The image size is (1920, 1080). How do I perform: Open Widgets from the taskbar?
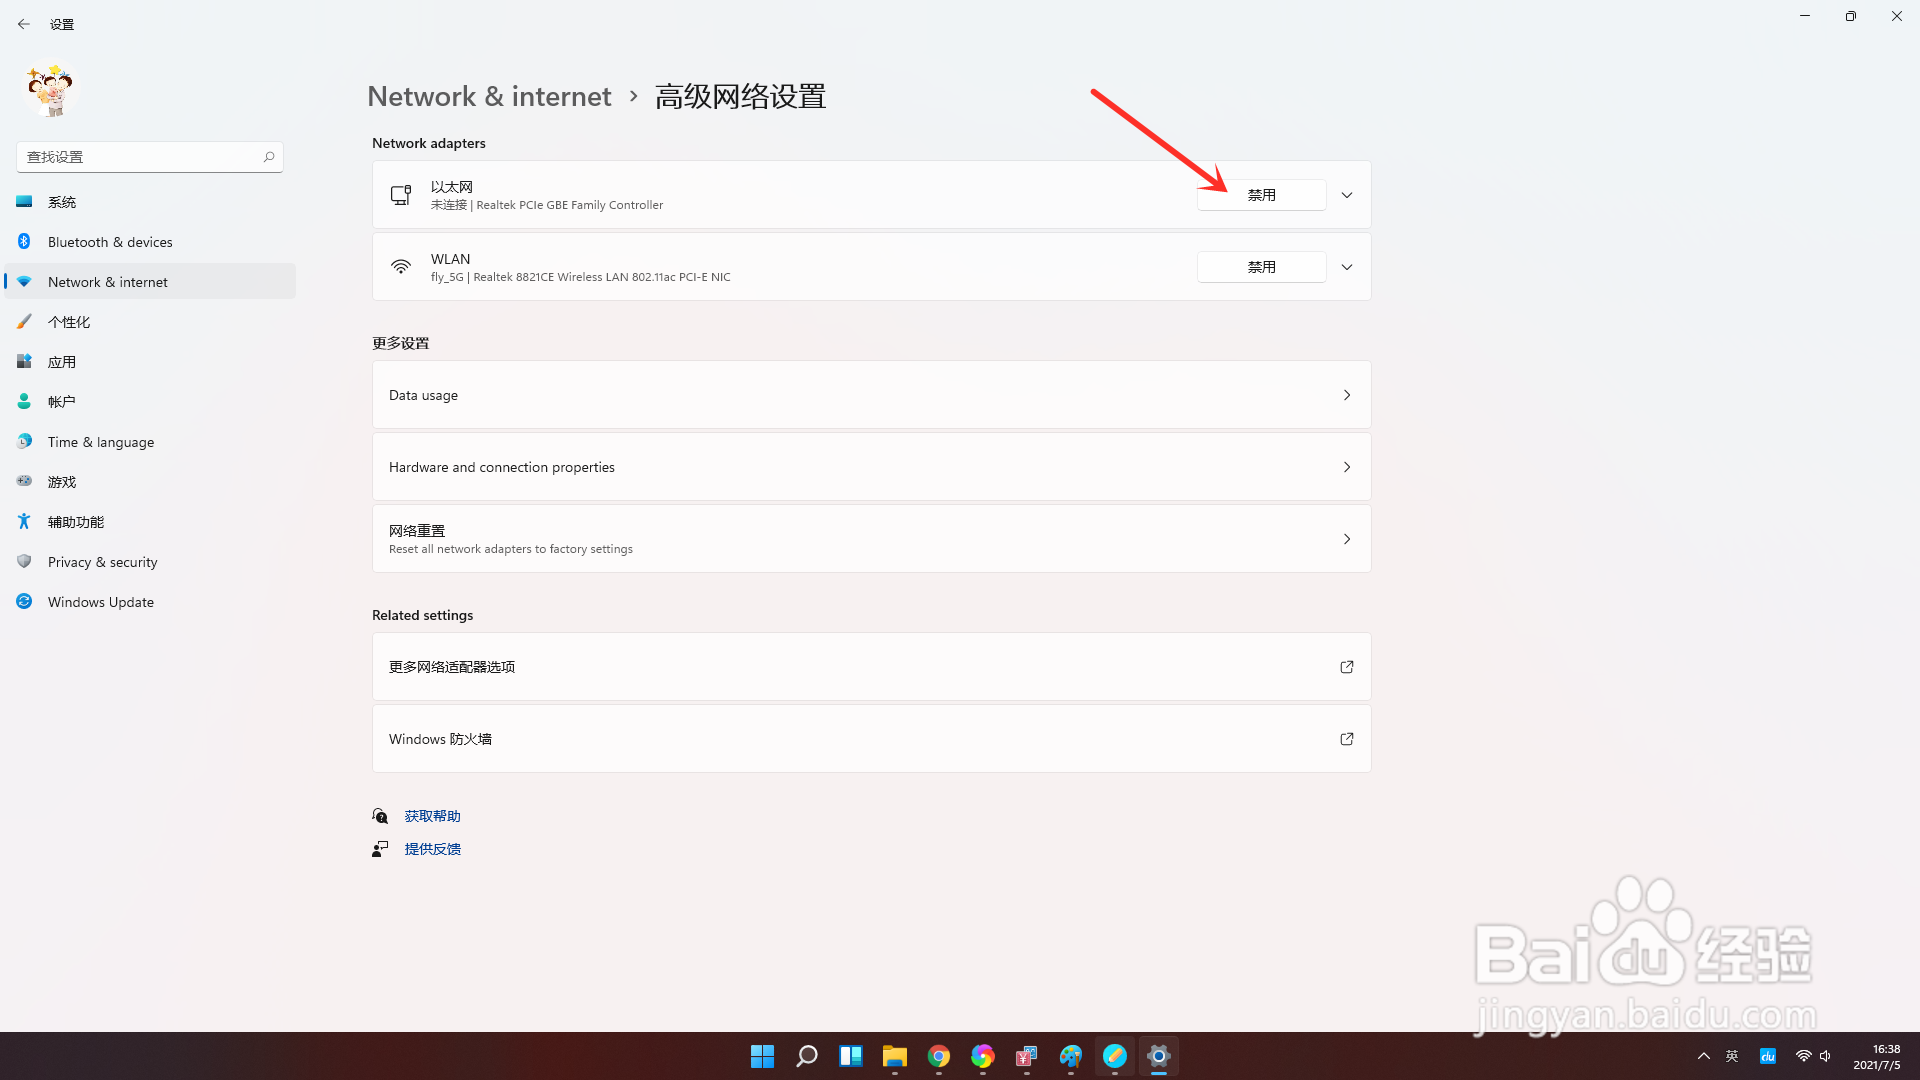click(x=850, y=1056)
